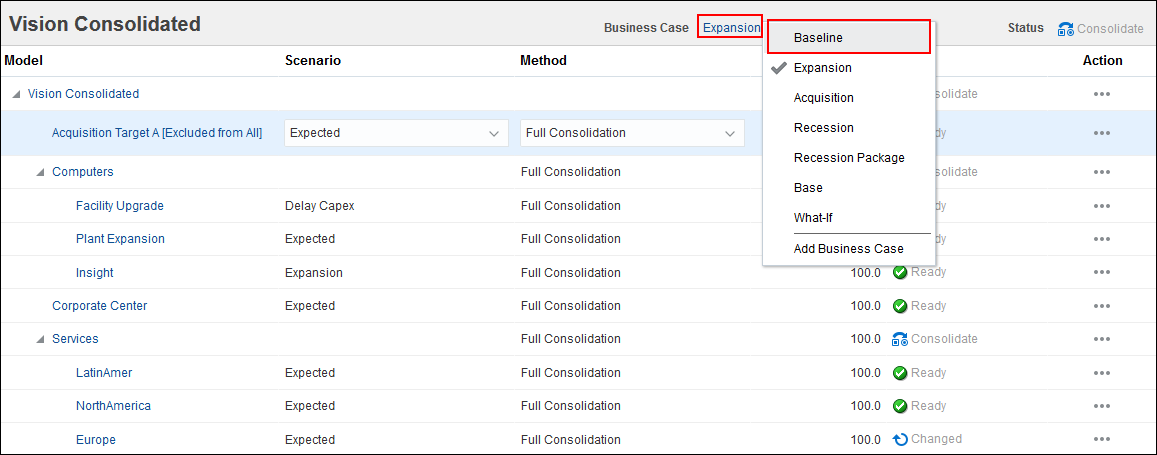Click the Expansion business case link
The width and height of the screenshot is (1157, 455).
point(731,28)
